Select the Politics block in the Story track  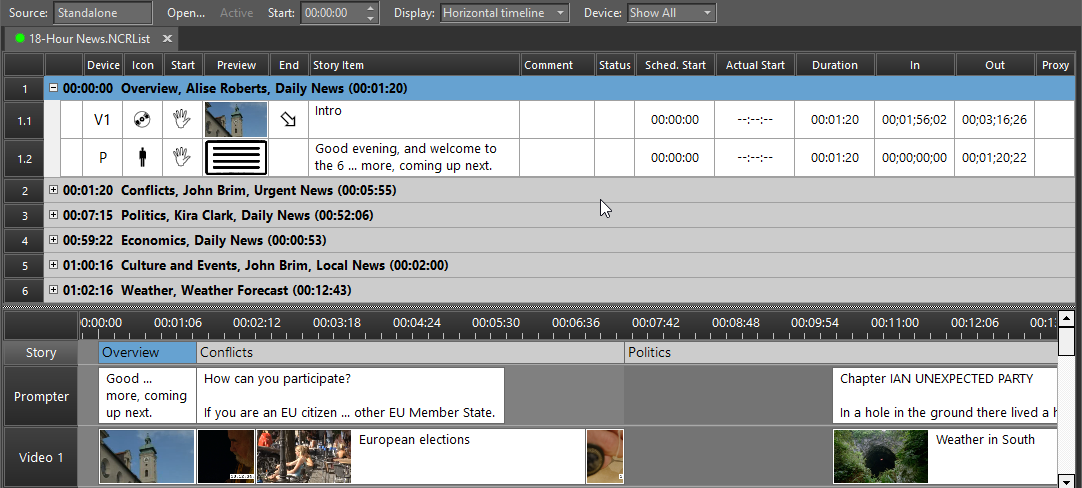[840, 352]
